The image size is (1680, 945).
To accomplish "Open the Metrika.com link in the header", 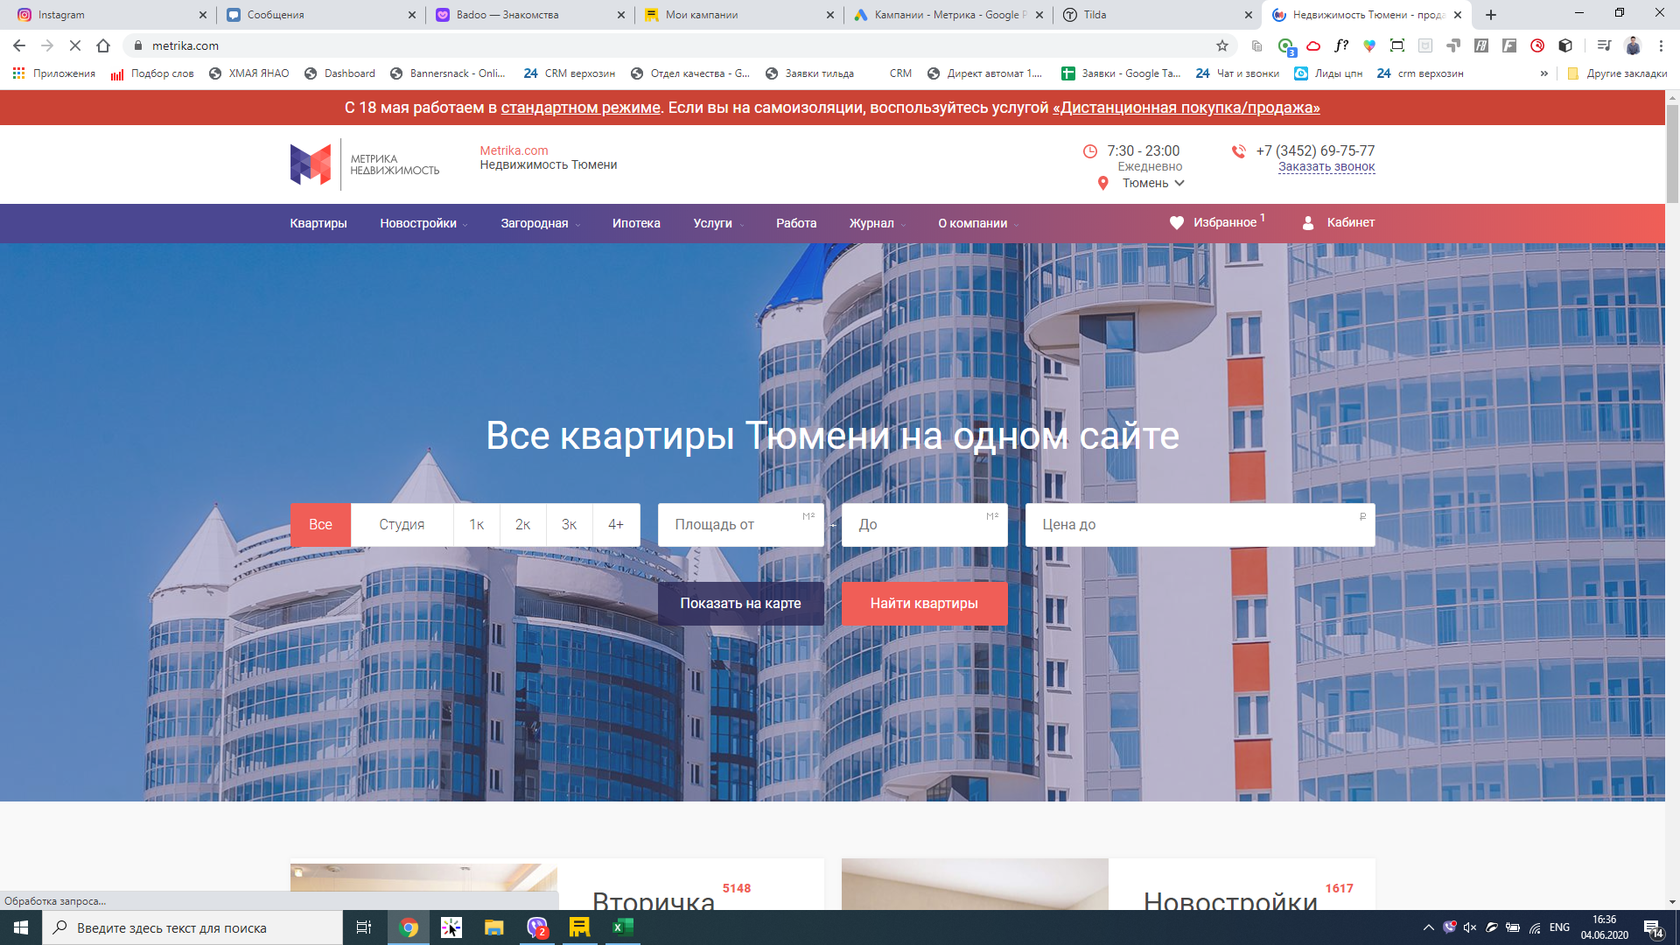I will 514,151.
